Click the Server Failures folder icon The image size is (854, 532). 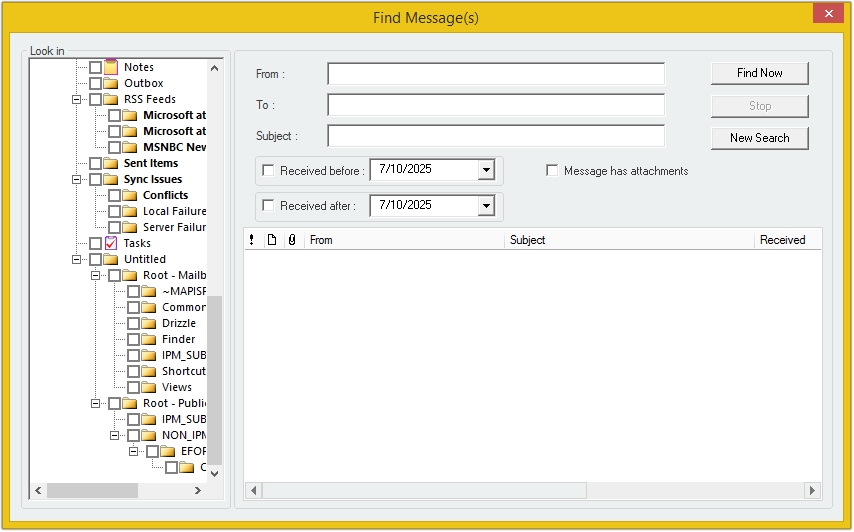tap(130, 227)
